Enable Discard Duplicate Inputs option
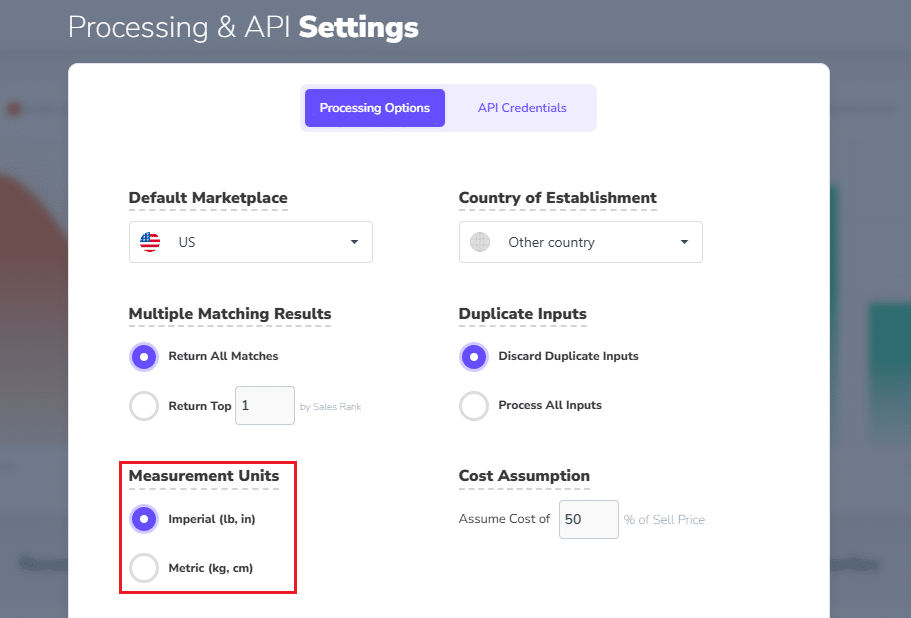Viewport: 911px width, 618px height. tap(475, 356)
